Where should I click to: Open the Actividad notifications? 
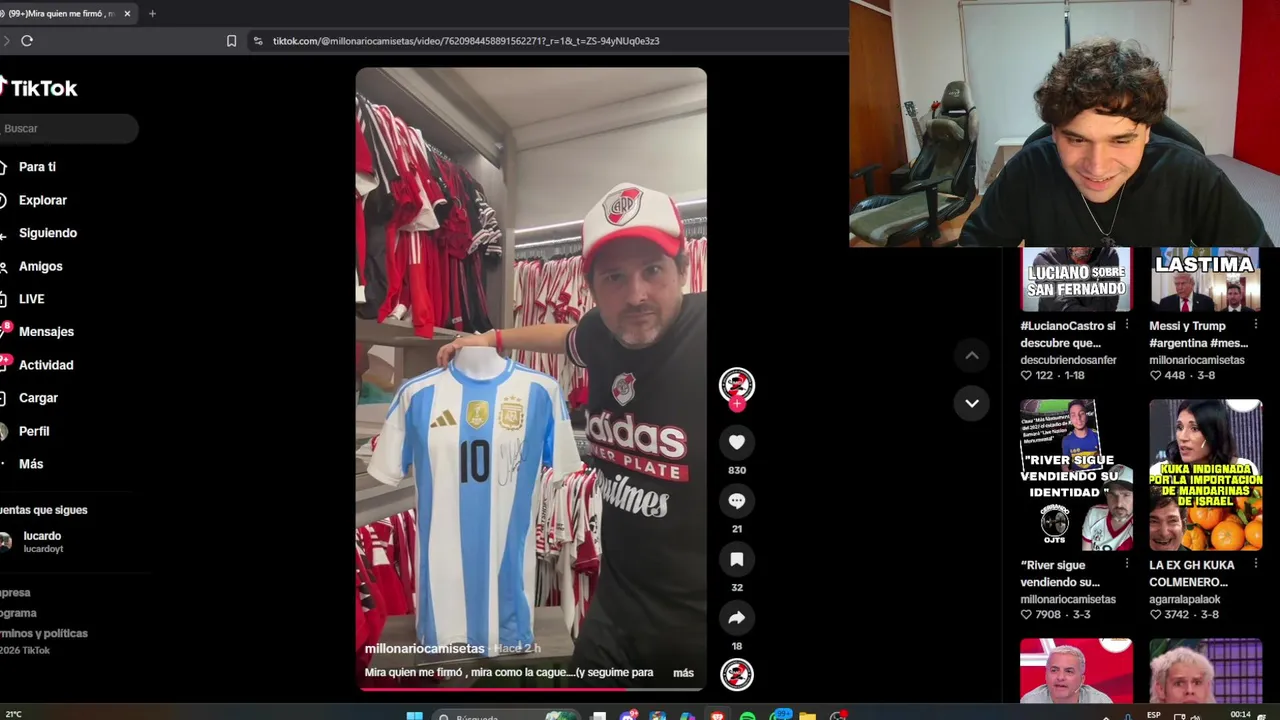click(x=45, y=365)
